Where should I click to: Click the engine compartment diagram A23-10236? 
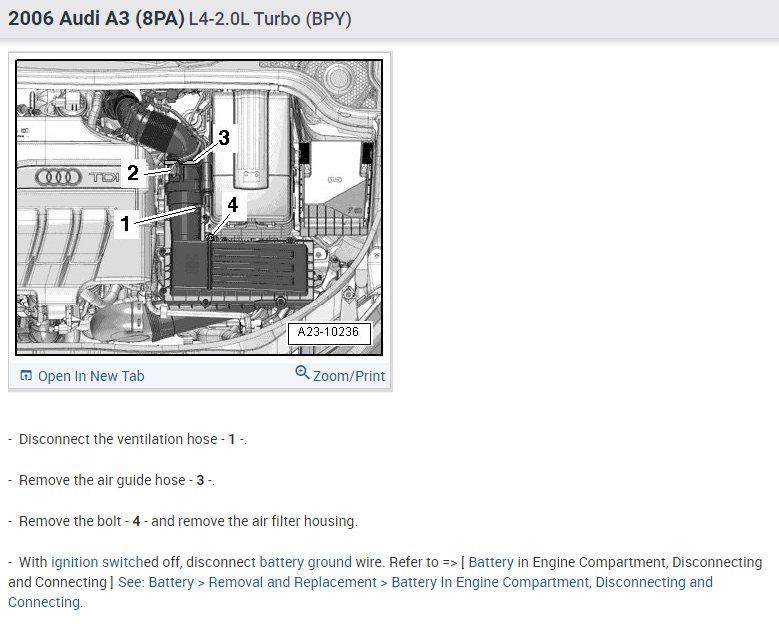(x=199, y=208)
